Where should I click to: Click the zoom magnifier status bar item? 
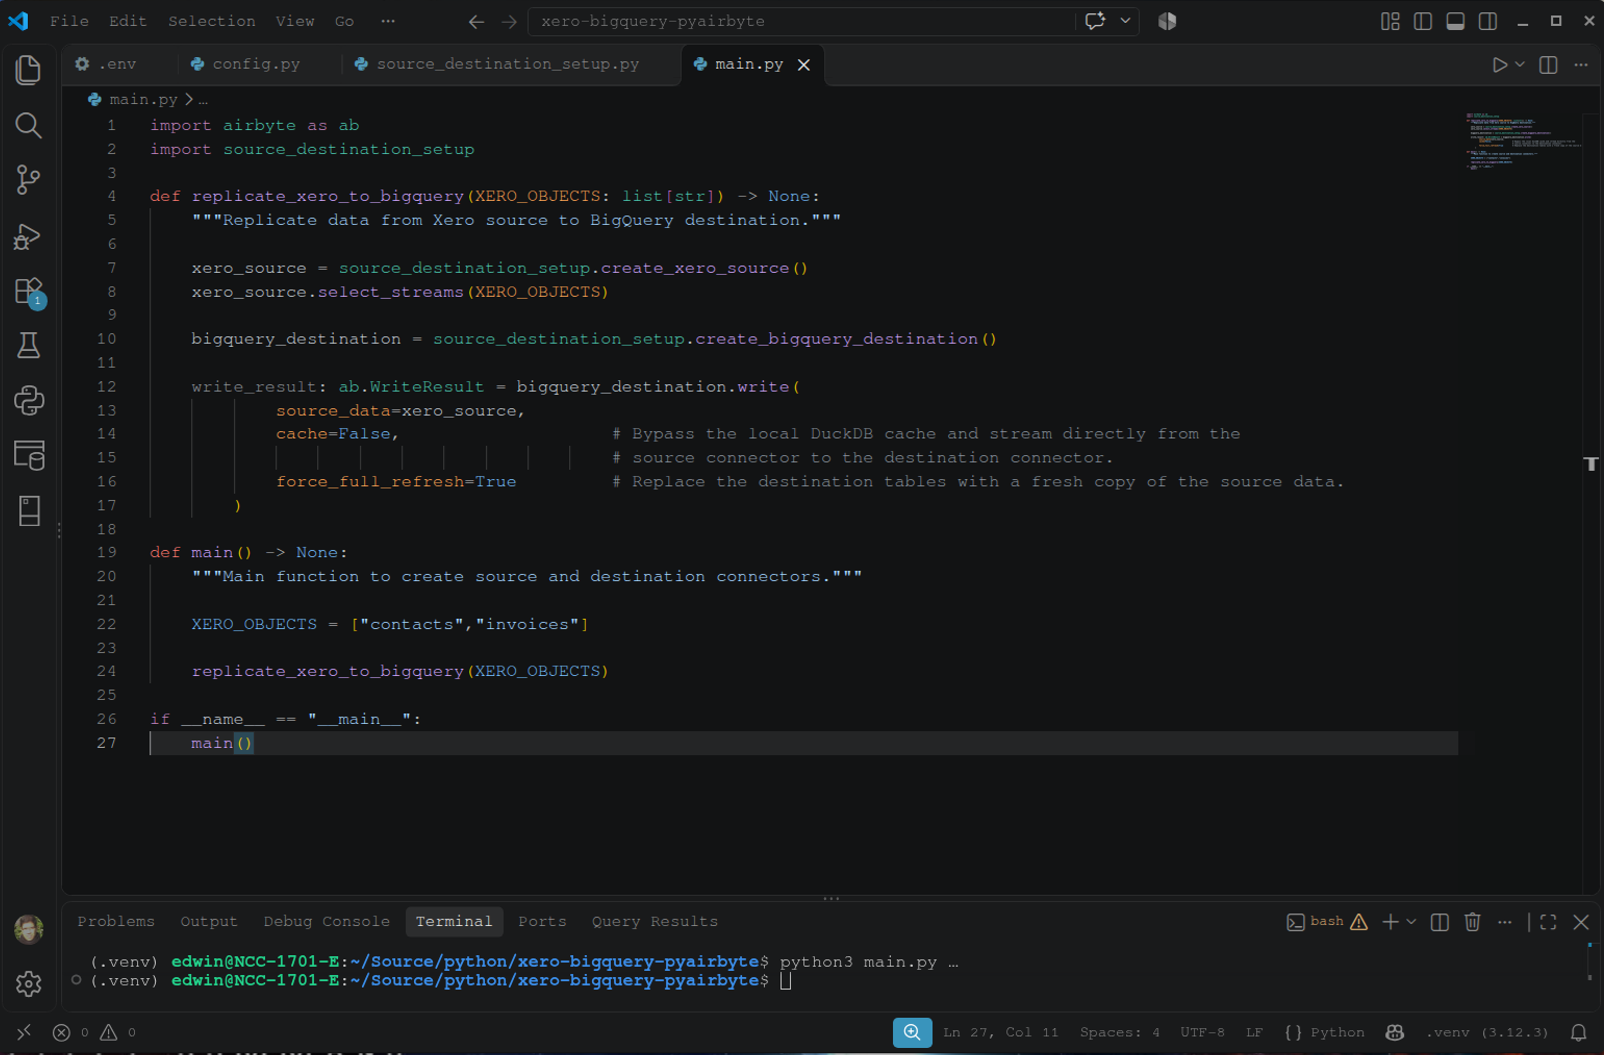click(x=912, y=1032)
